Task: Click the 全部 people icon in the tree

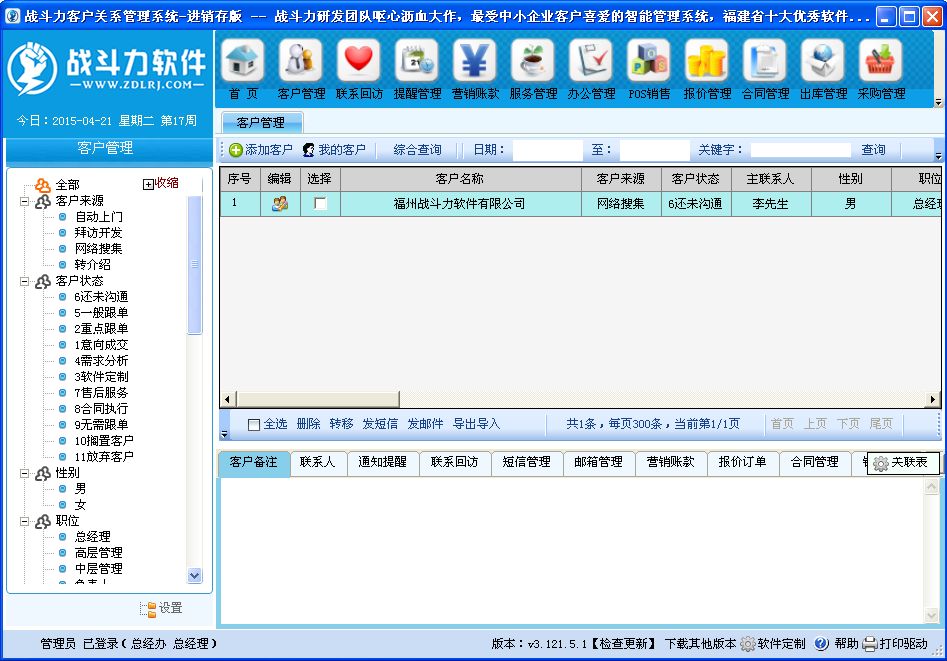Action: pyautogui.click(x=43, y=184)
